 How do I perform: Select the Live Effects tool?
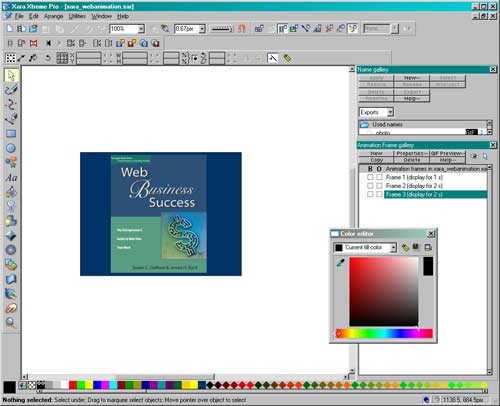point(11,293)
